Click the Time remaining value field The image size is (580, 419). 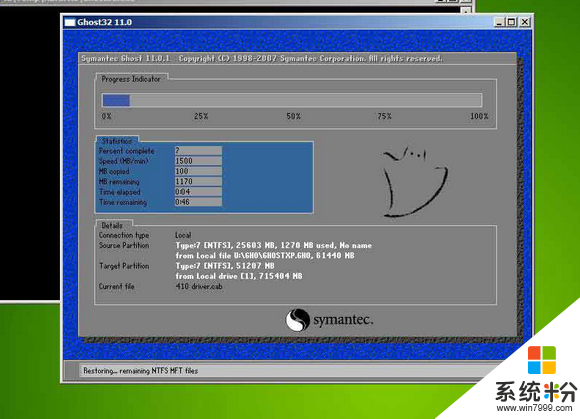coord(198,202)
